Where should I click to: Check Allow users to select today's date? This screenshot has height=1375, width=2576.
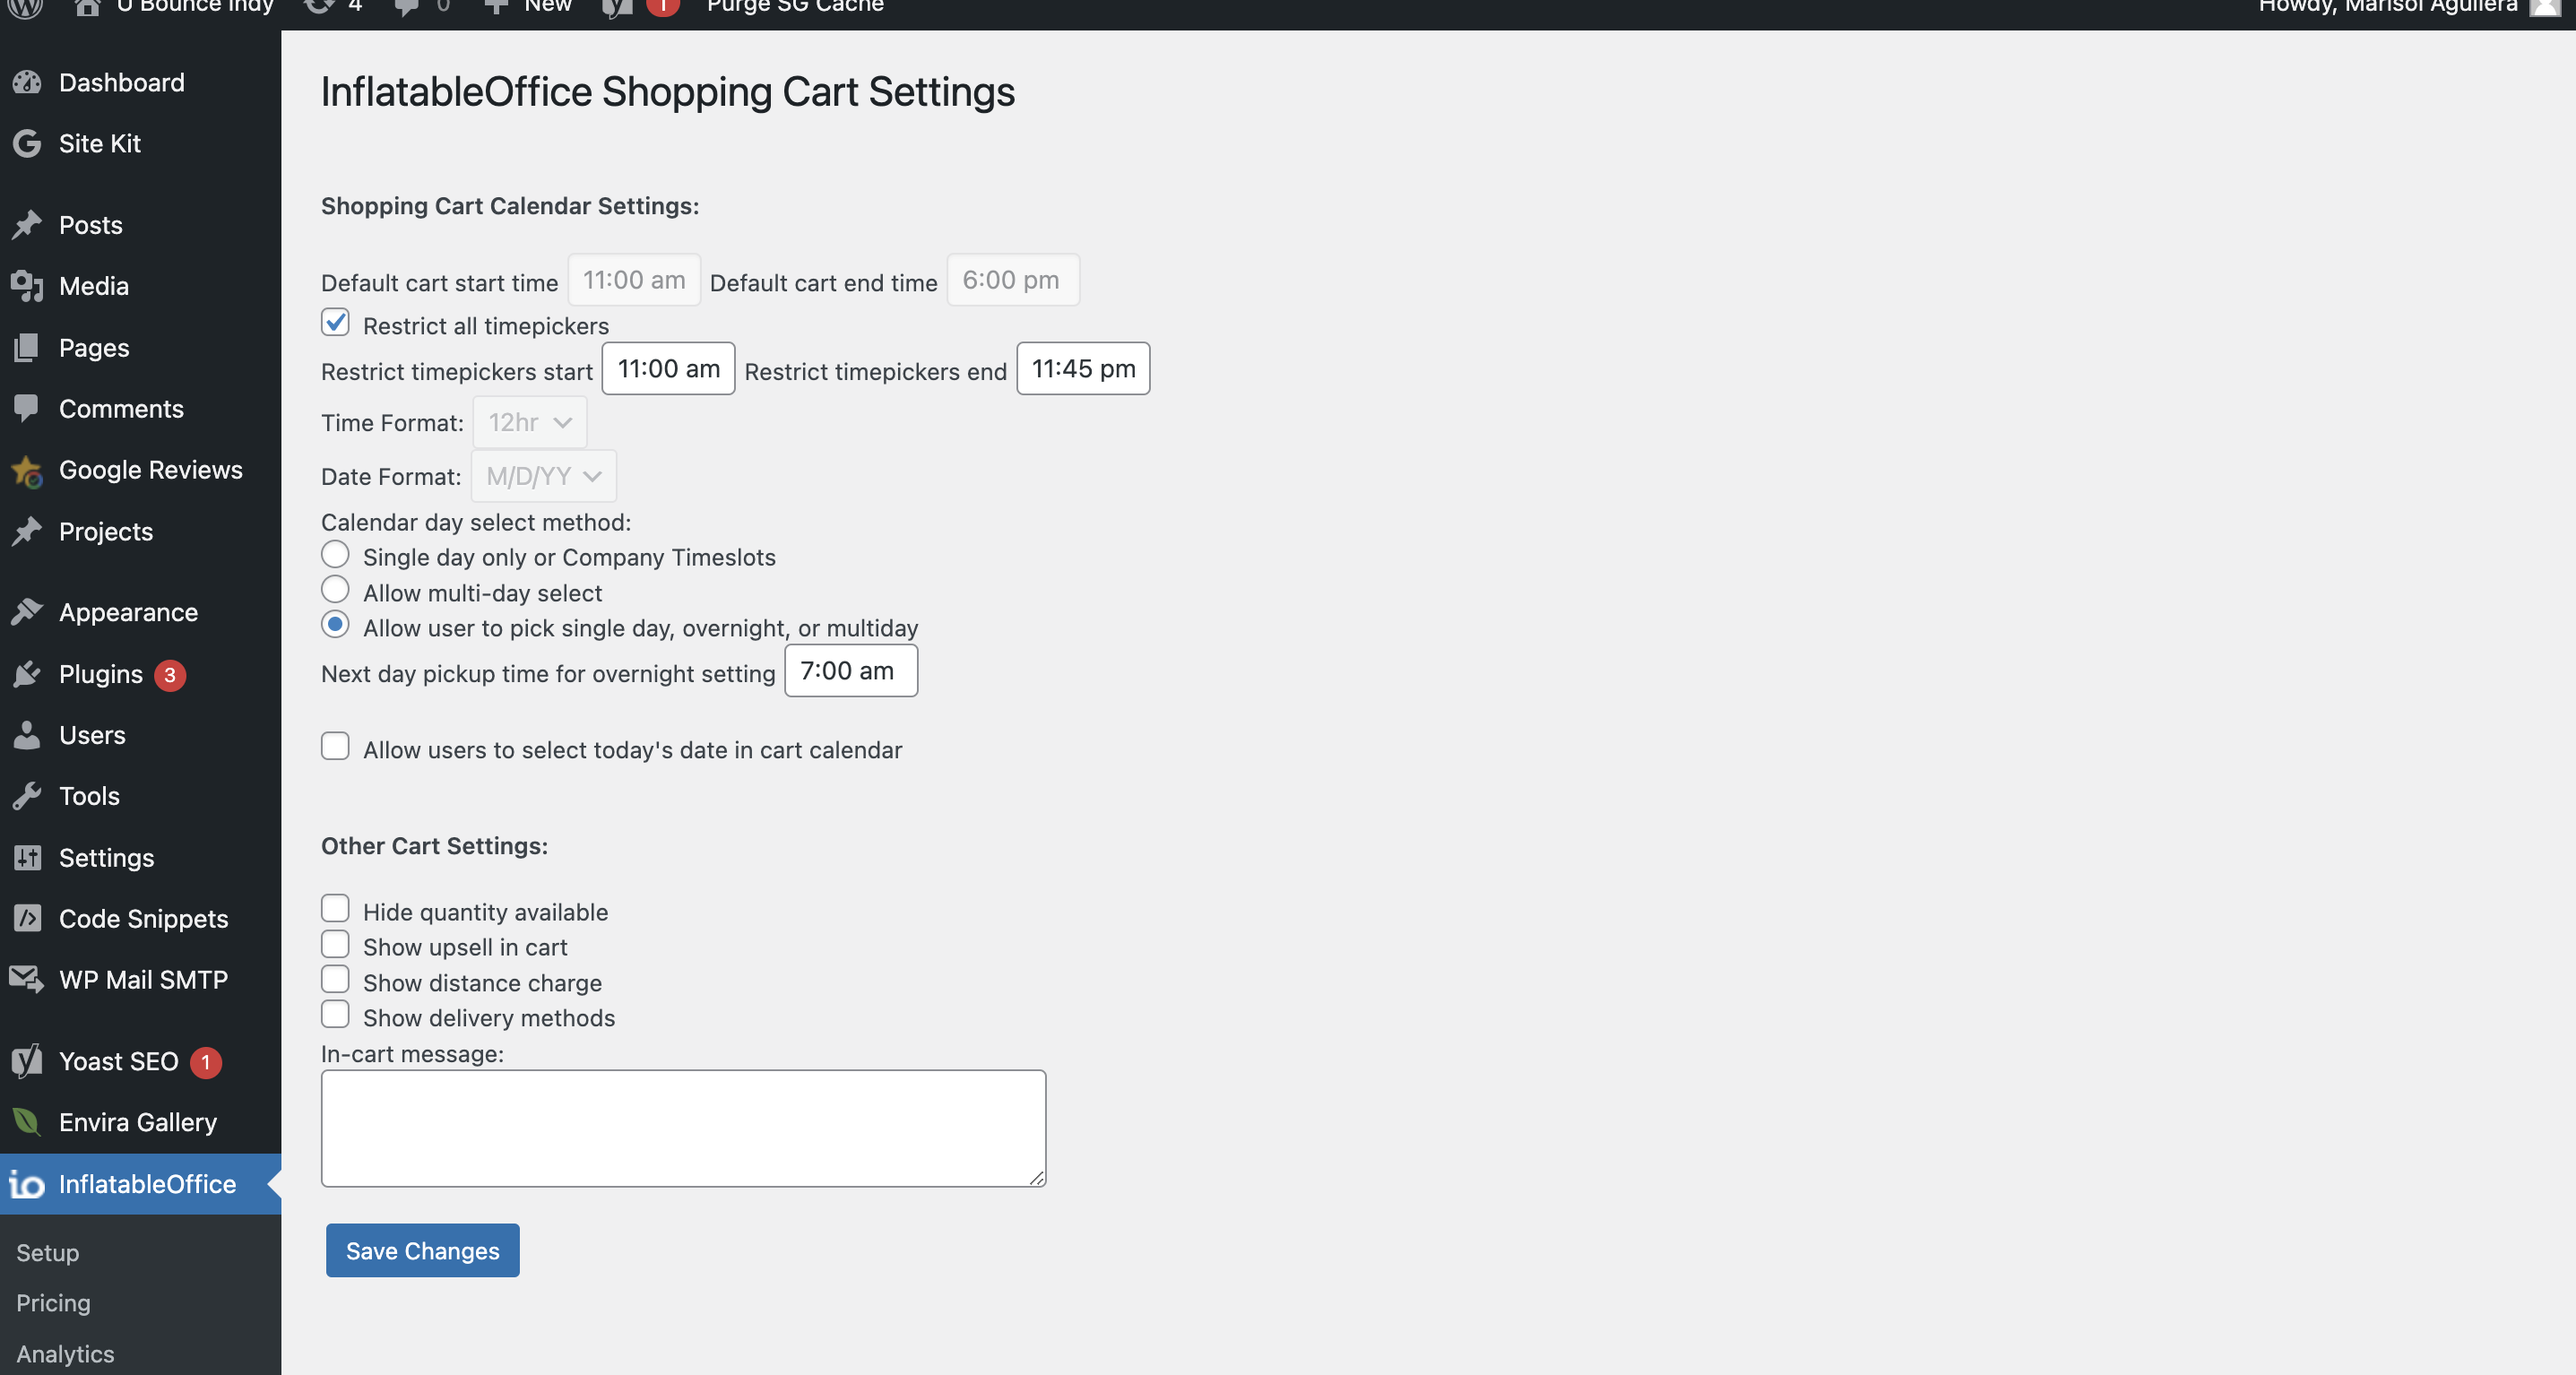335,747
